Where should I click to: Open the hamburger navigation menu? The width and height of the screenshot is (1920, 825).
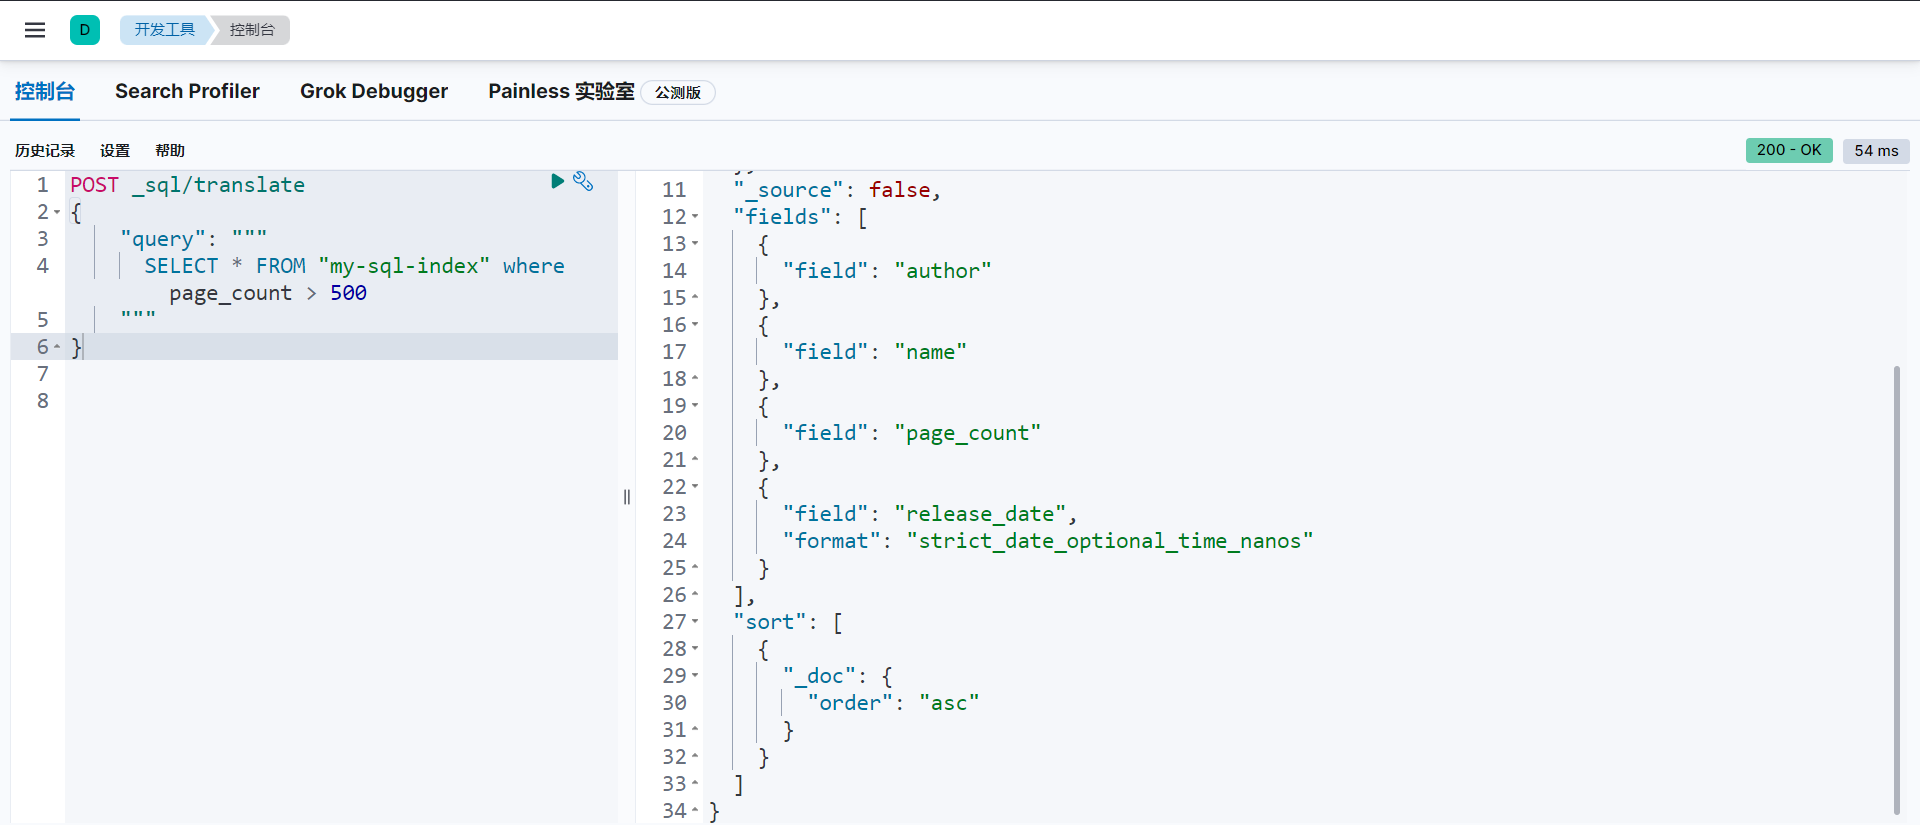[35, 30]
